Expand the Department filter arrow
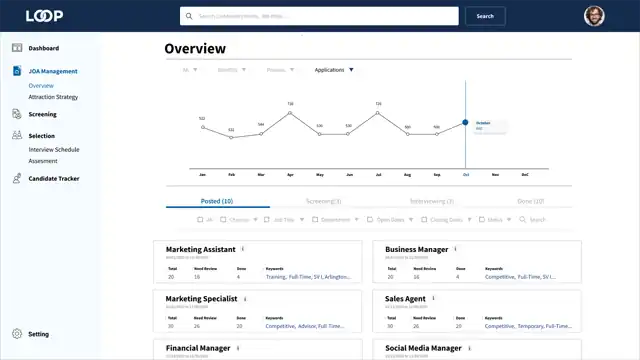 (x=356, y=220)
